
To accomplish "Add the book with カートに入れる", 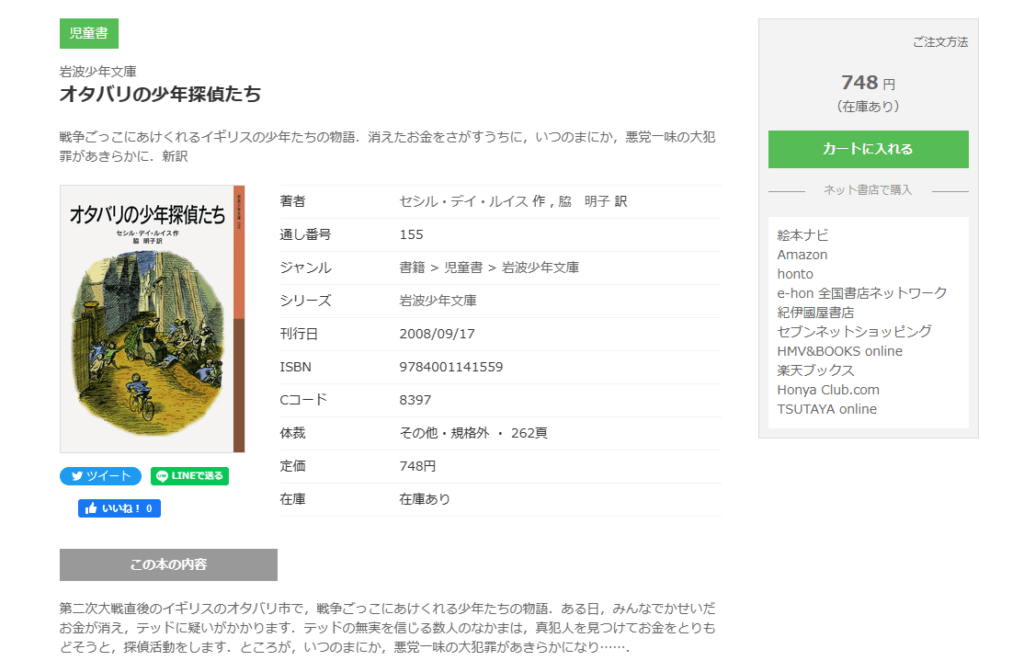I will [x=867, y=149].
